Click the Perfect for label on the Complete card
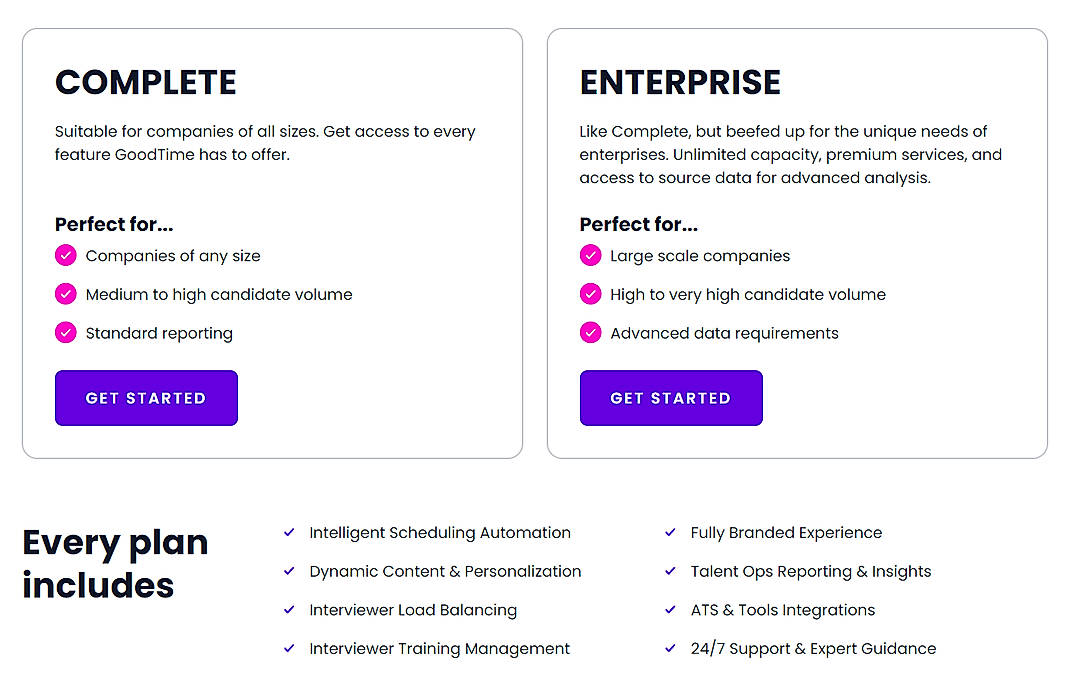 pyautogui.click(x=114, y=224)
